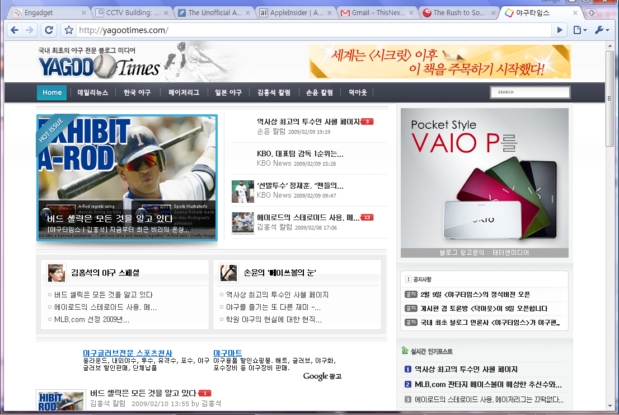This screenshot has height=415, width=619.
Task: Click the site search box
Action: pos(530,92)
